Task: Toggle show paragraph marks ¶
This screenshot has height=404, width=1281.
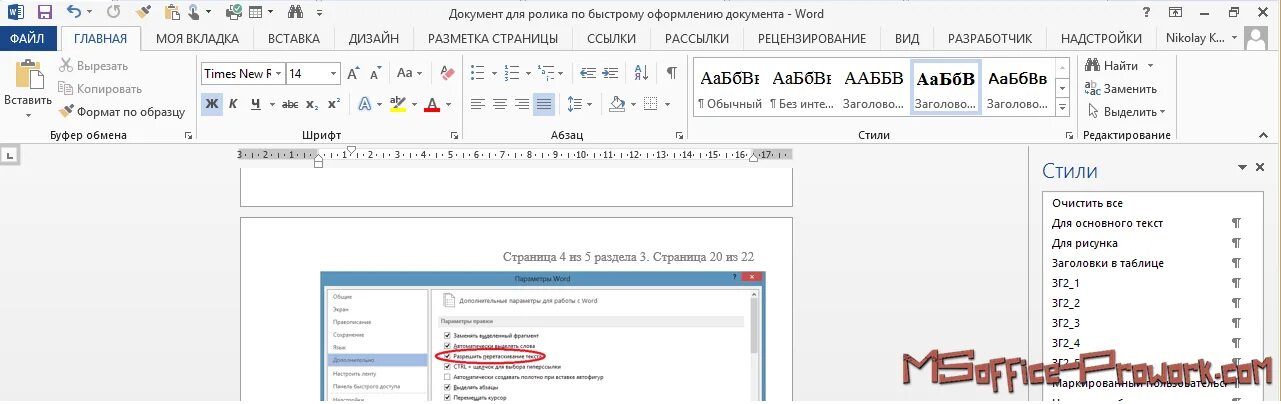Action: [672, 73]
